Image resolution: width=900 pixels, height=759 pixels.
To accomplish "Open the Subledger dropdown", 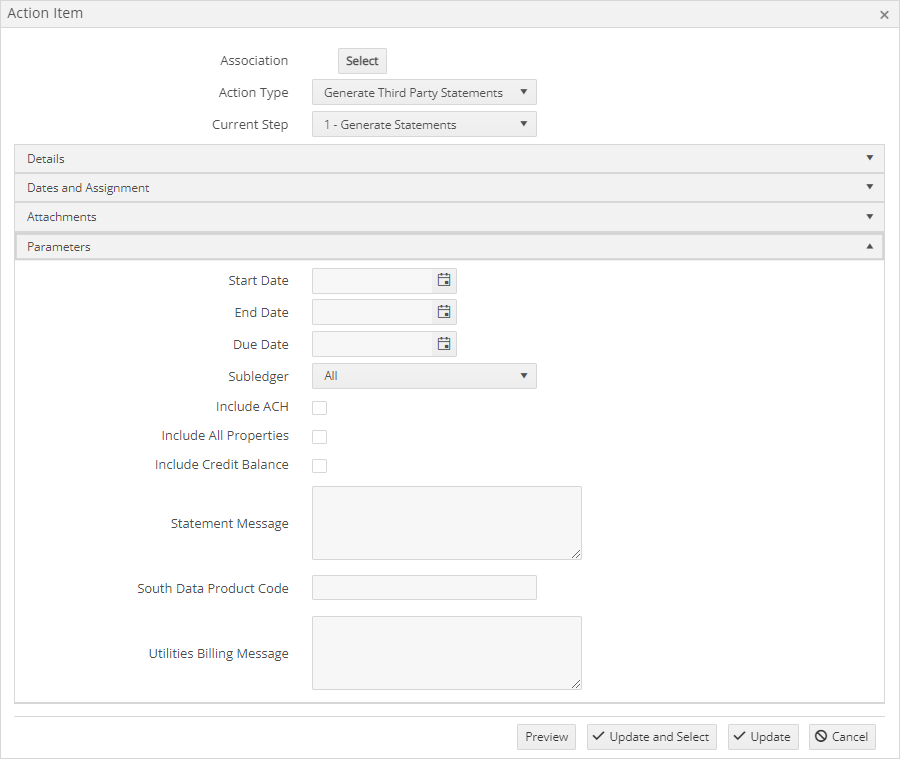I will pyautogui.click(x=424, y=376).
